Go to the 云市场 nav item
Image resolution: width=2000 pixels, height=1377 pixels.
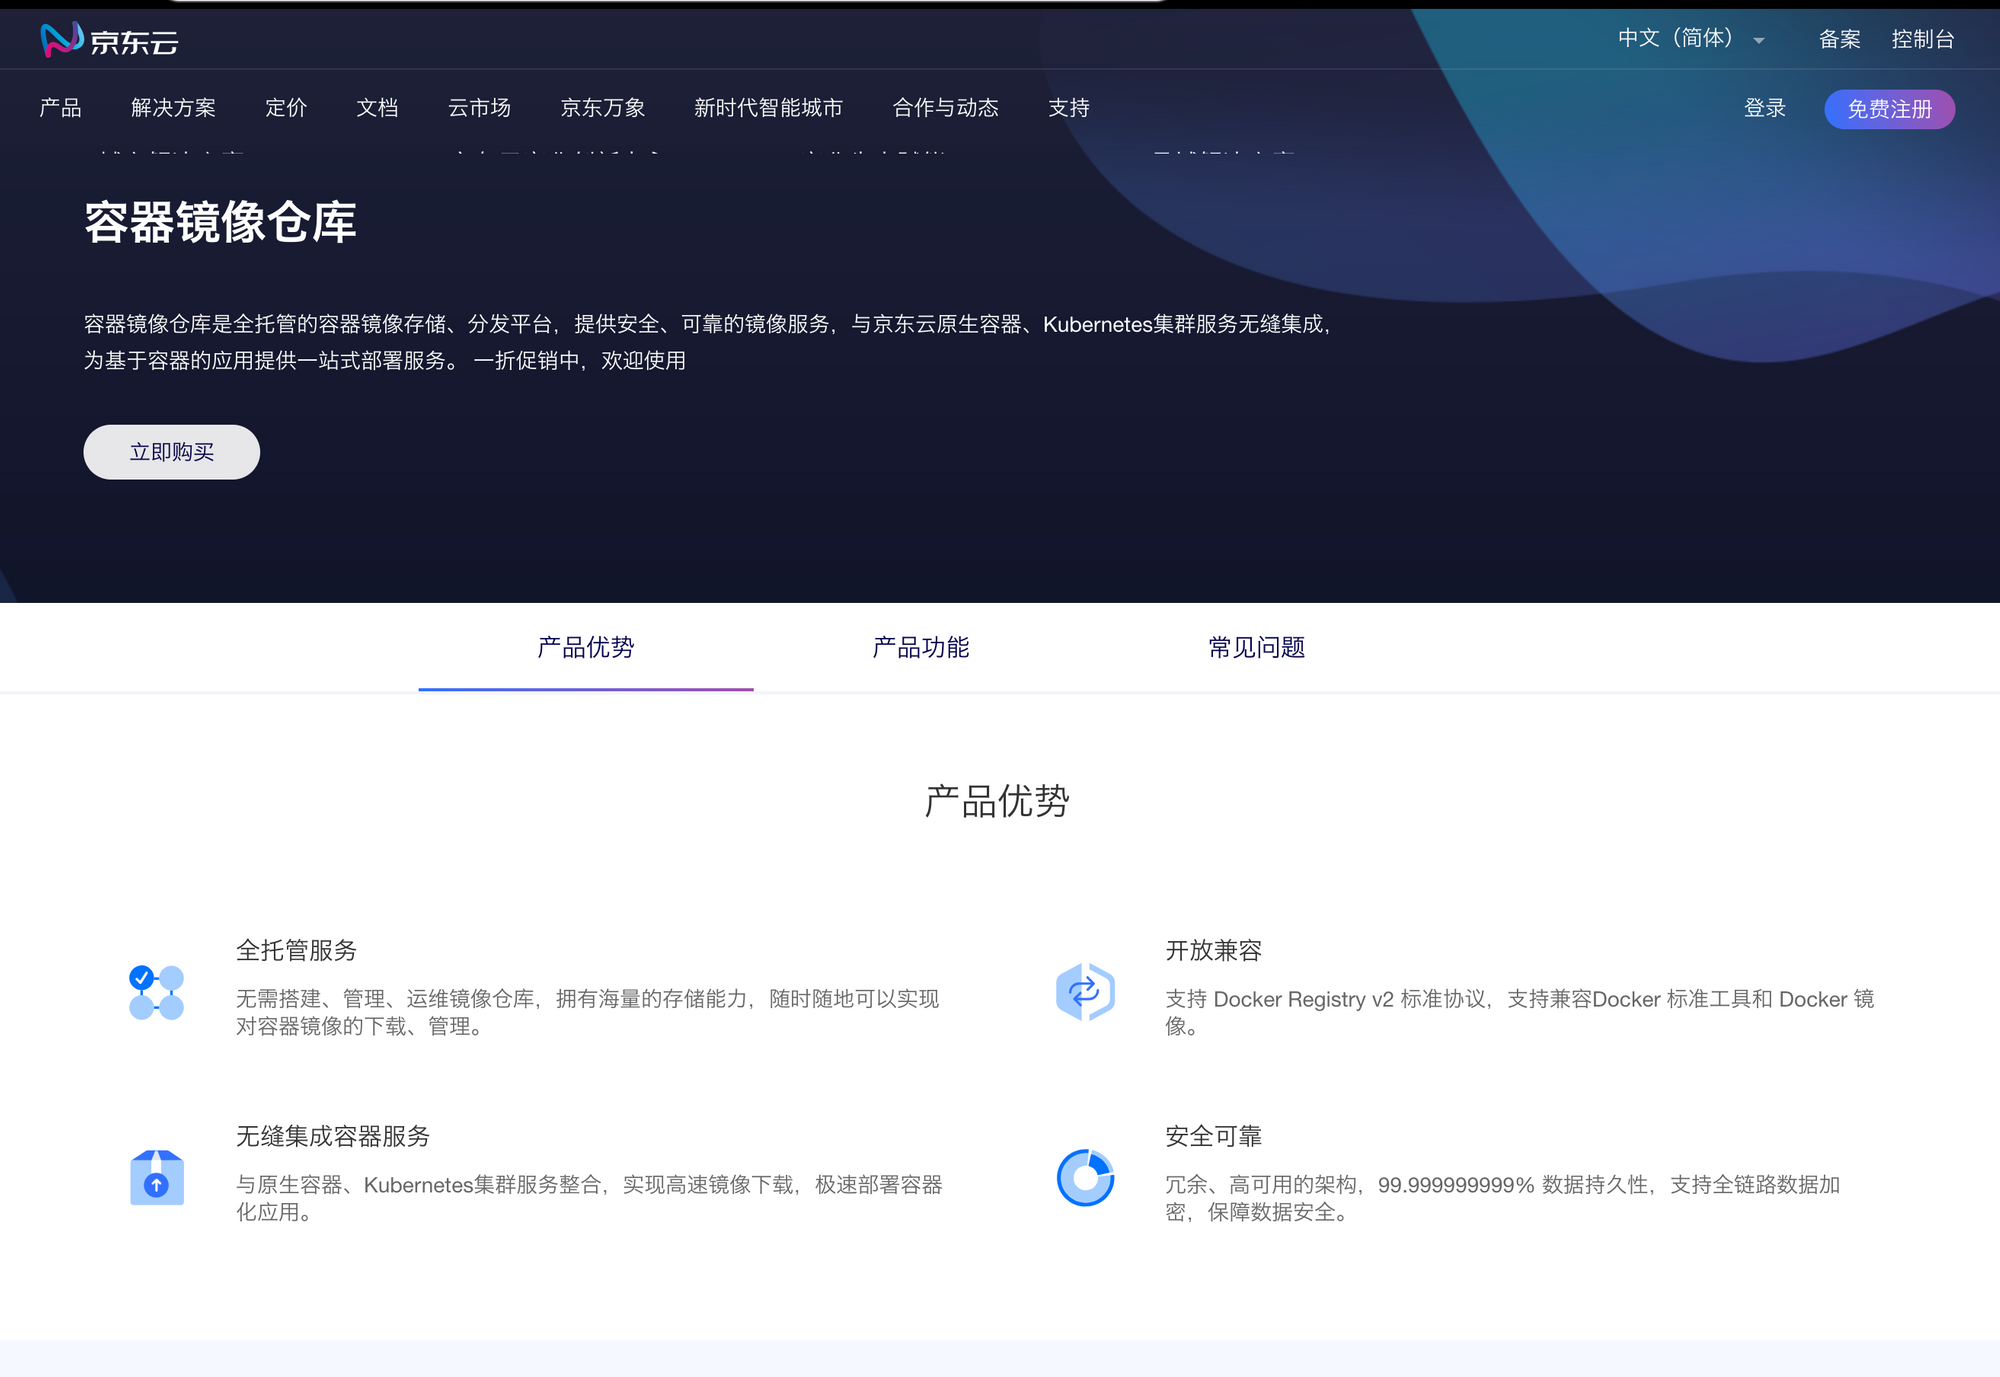[x=479, y=108]
